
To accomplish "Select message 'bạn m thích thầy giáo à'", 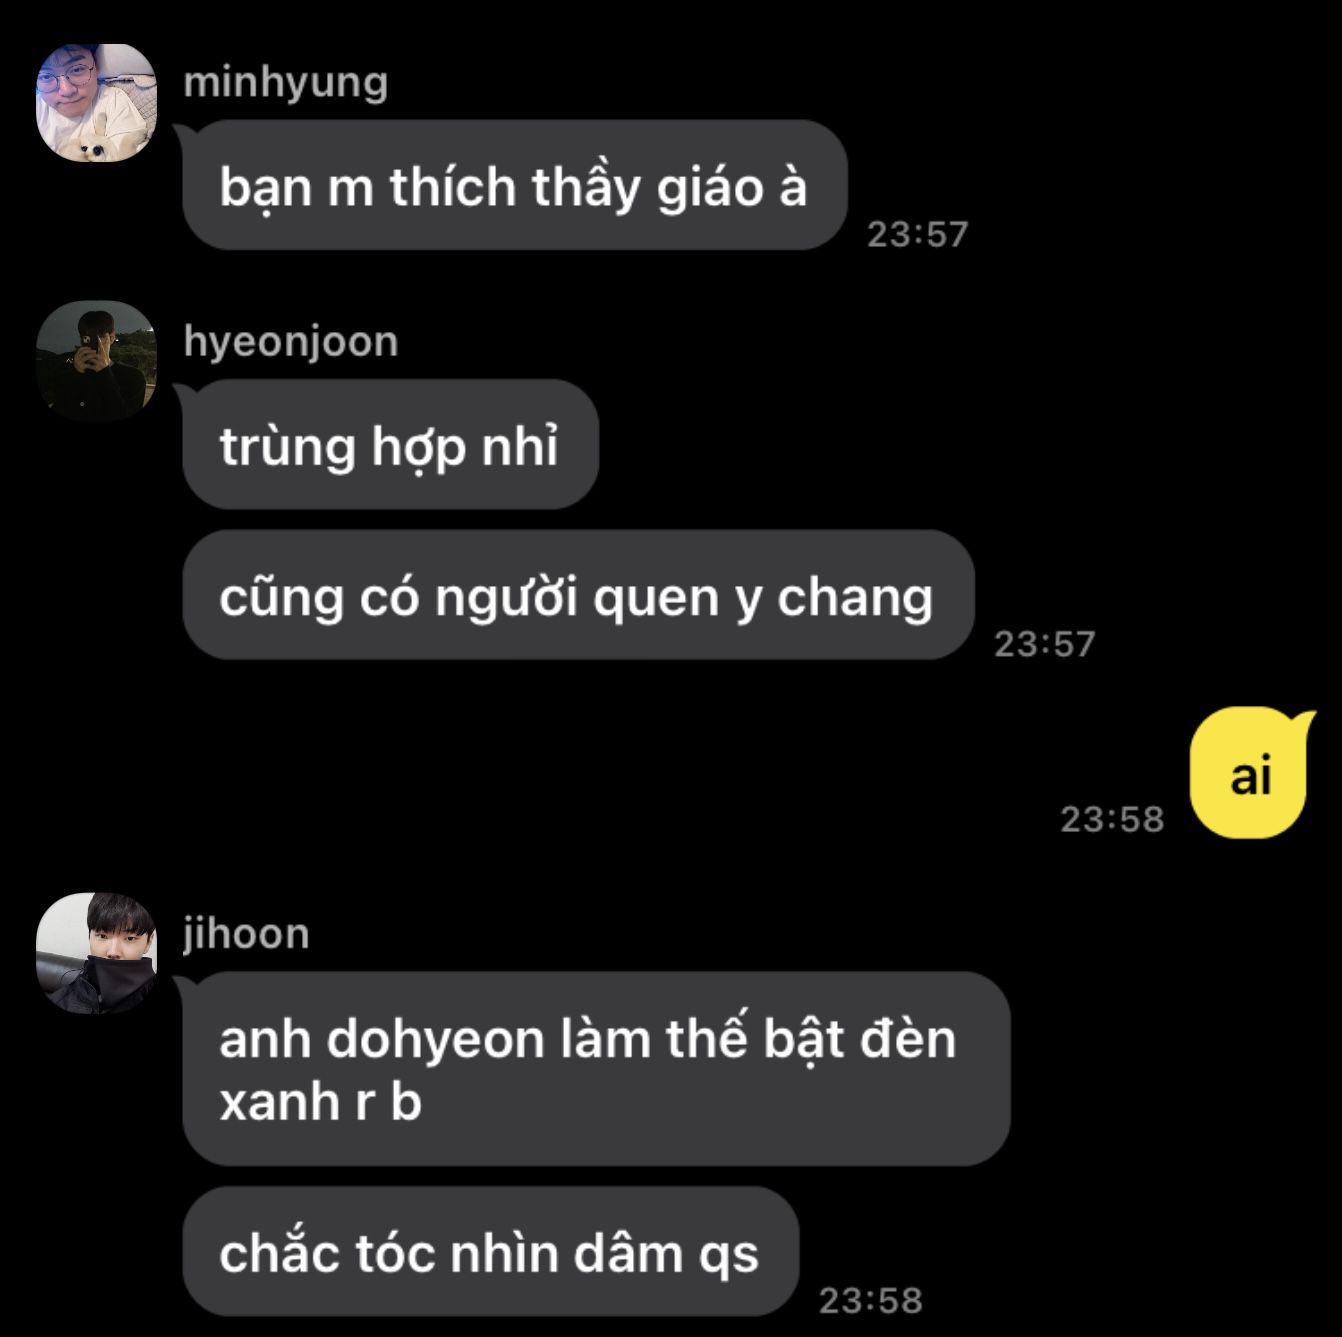I will (514, 185).
